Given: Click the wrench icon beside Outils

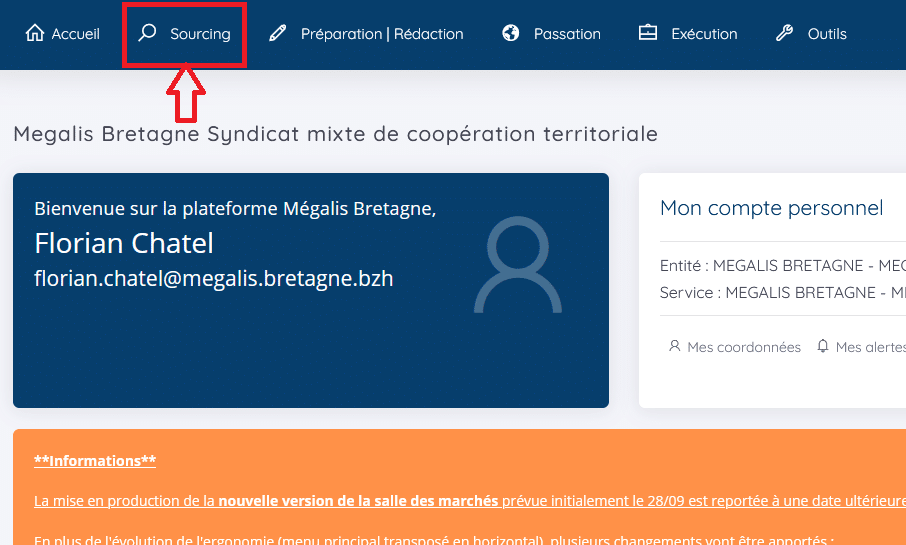Looking at the screenshot, I should pyautogui.click(x=784, y=33).
